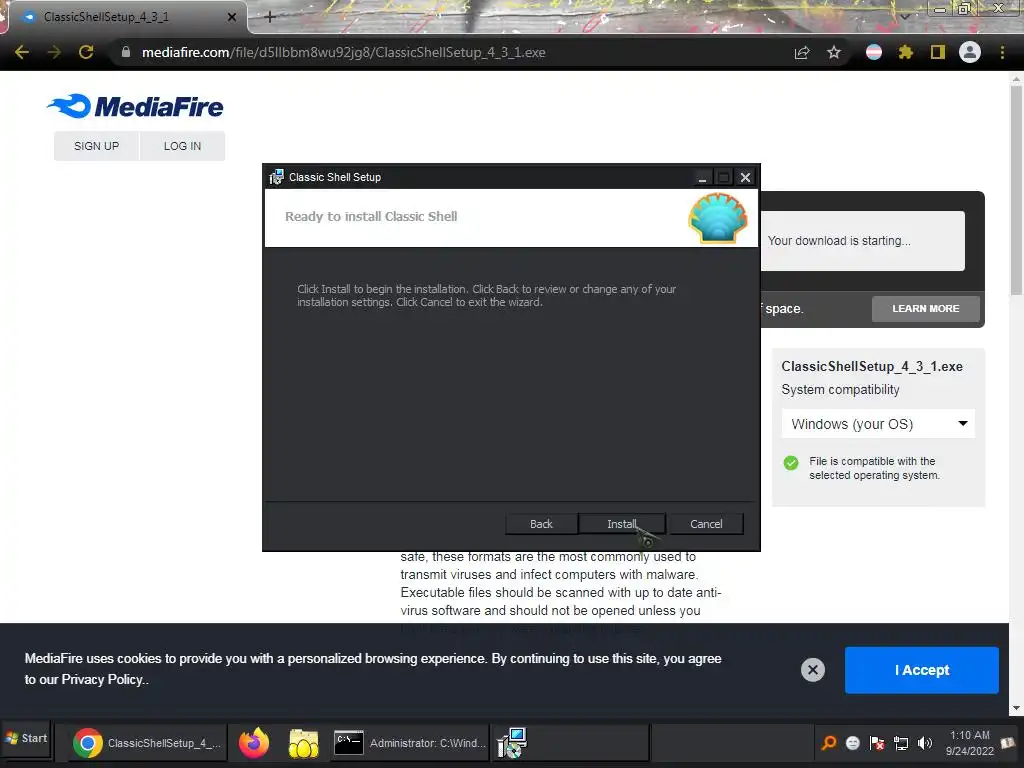1024x768 pixels.
Task: Open Chrome three-dot menu
Action: coord(1002,52)
